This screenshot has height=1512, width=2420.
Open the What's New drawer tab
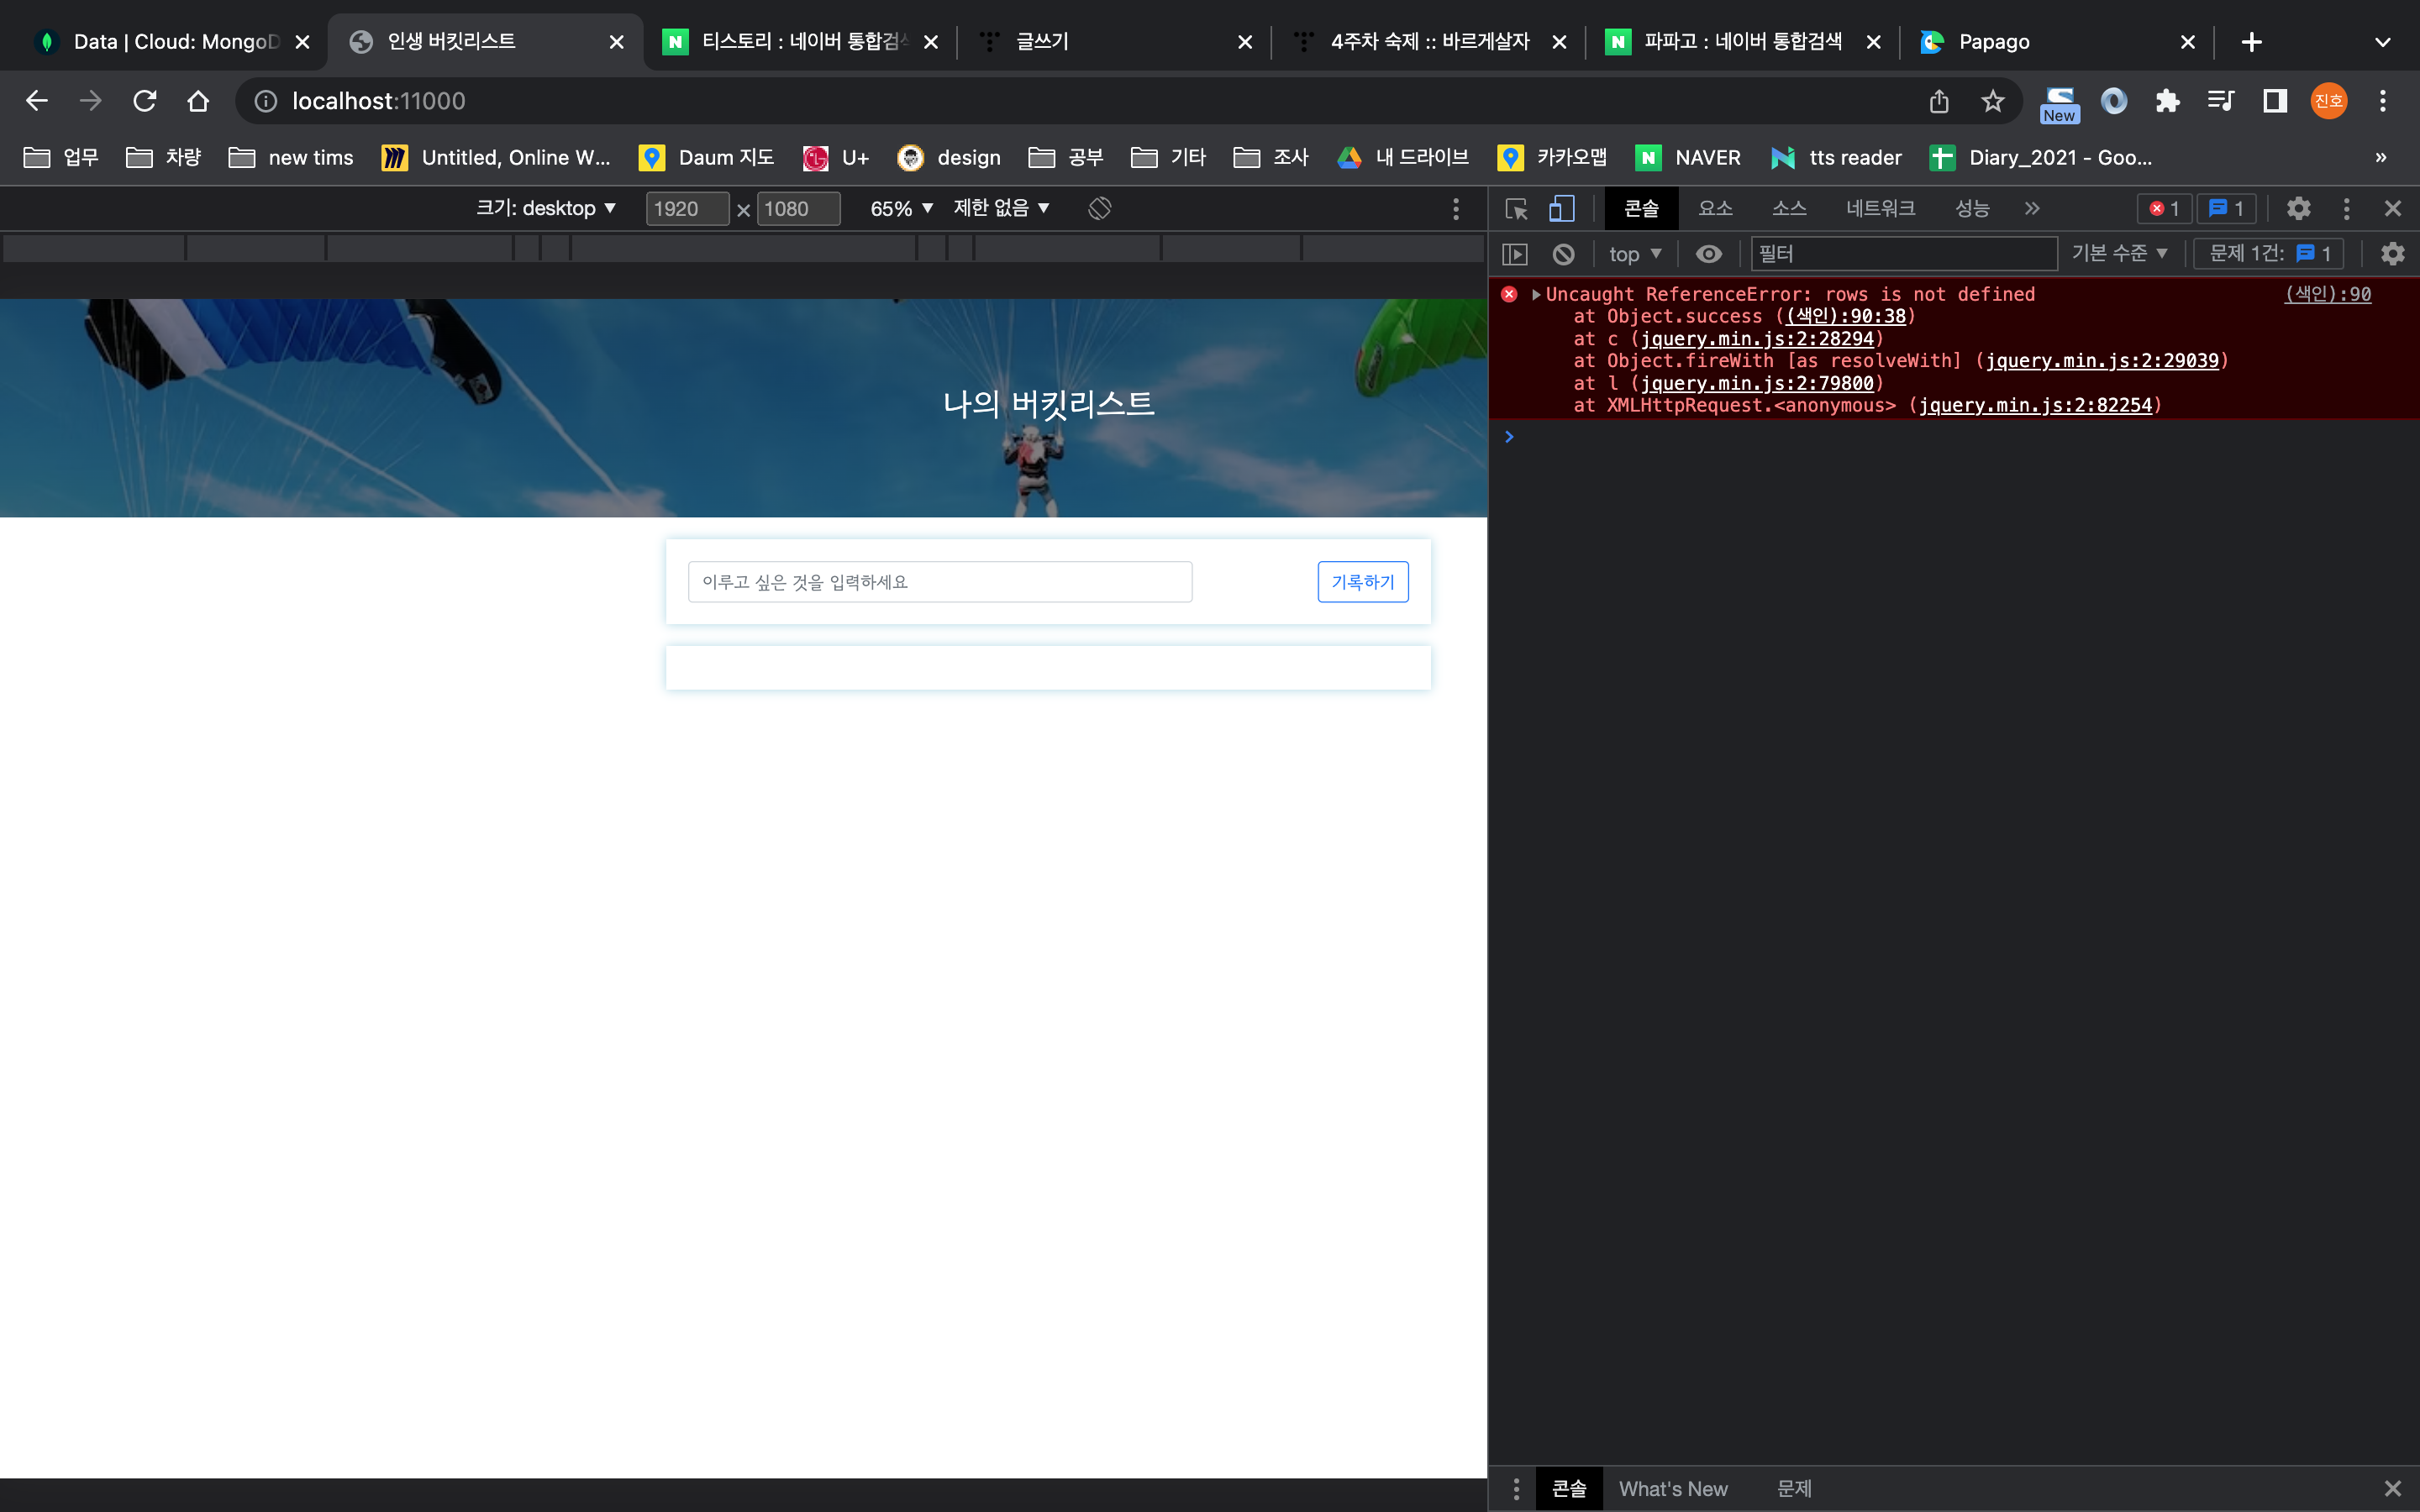[1673, 1489]
